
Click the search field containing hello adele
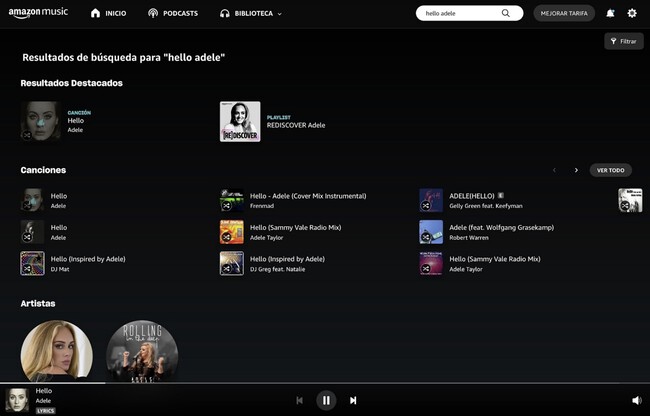pyautogui.click(x=469, y=13)
